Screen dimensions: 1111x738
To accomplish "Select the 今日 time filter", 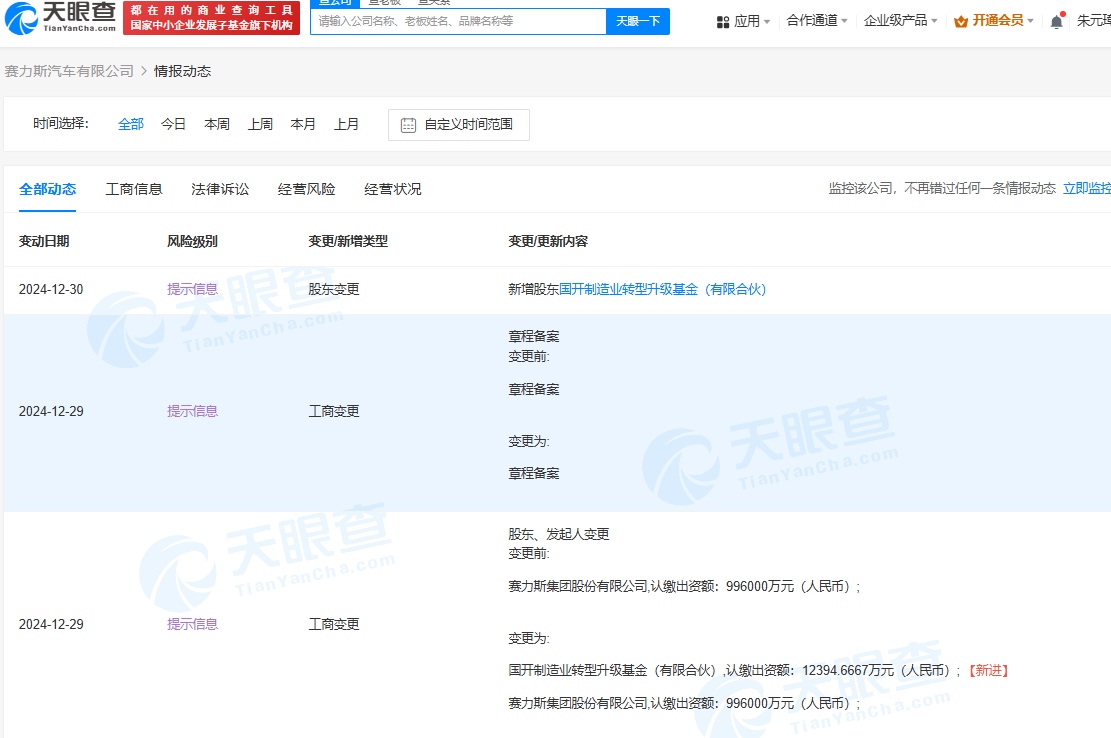I will [x=172, y=123].
